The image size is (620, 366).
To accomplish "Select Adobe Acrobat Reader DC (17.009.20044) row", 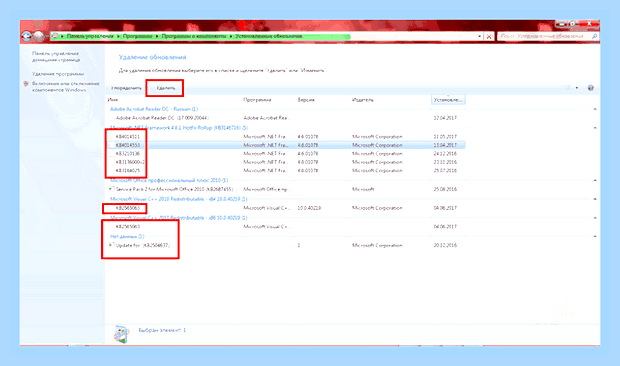I will [286, 118].
